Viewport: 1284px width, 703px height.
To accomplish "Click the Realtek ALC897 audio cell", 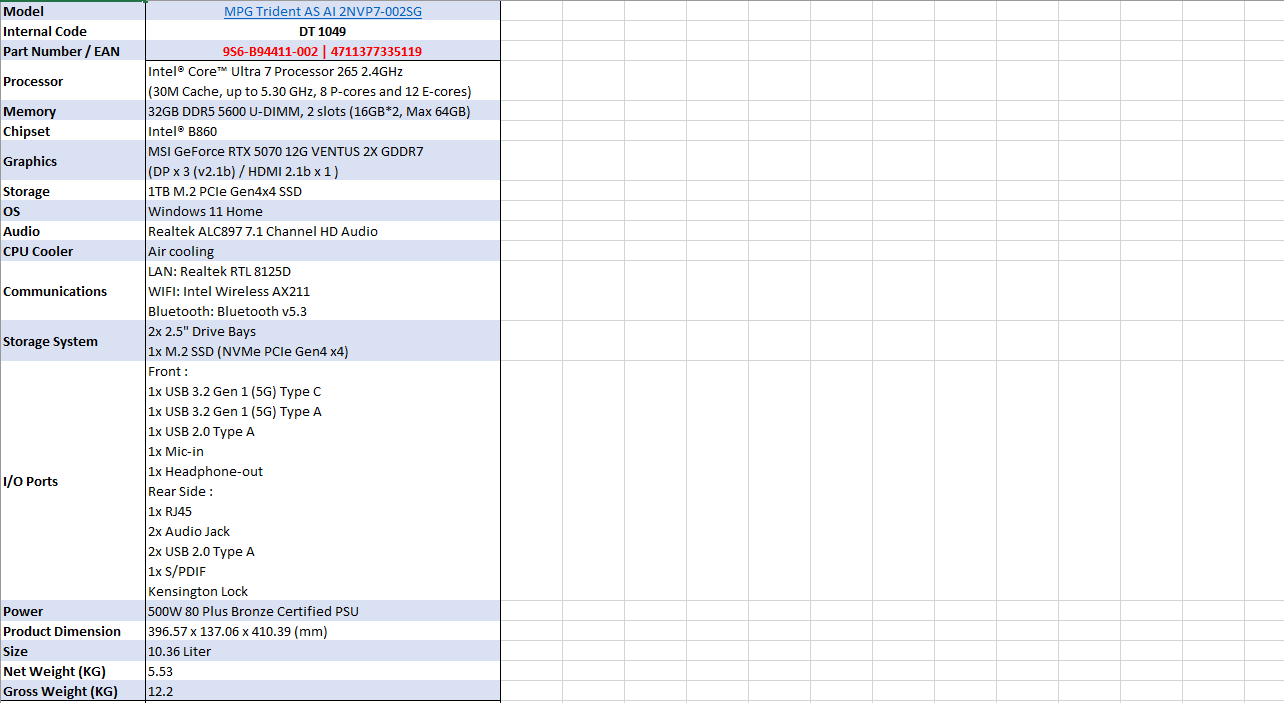I will [x=263, y=231].
